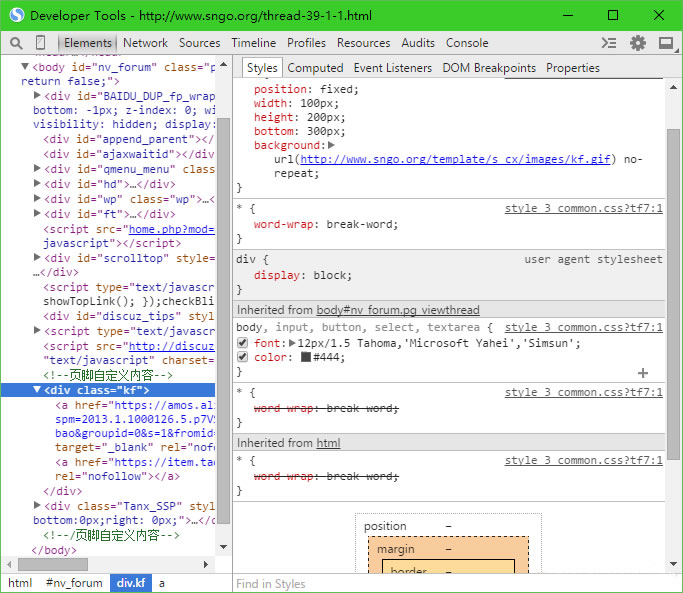Image resolution: width=683 pixels, height=593 pixels.
Task: Expand the background url shorthand arrow
Action: [x=331, y=145]
